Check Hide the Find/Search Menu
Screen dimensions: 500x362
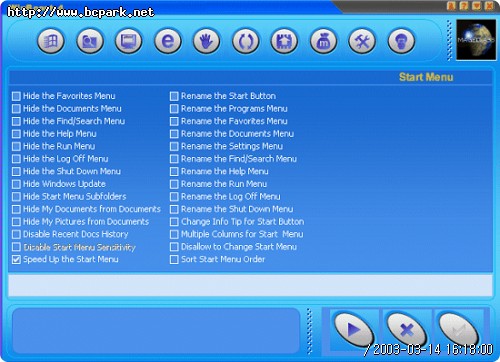pos(16,121)
